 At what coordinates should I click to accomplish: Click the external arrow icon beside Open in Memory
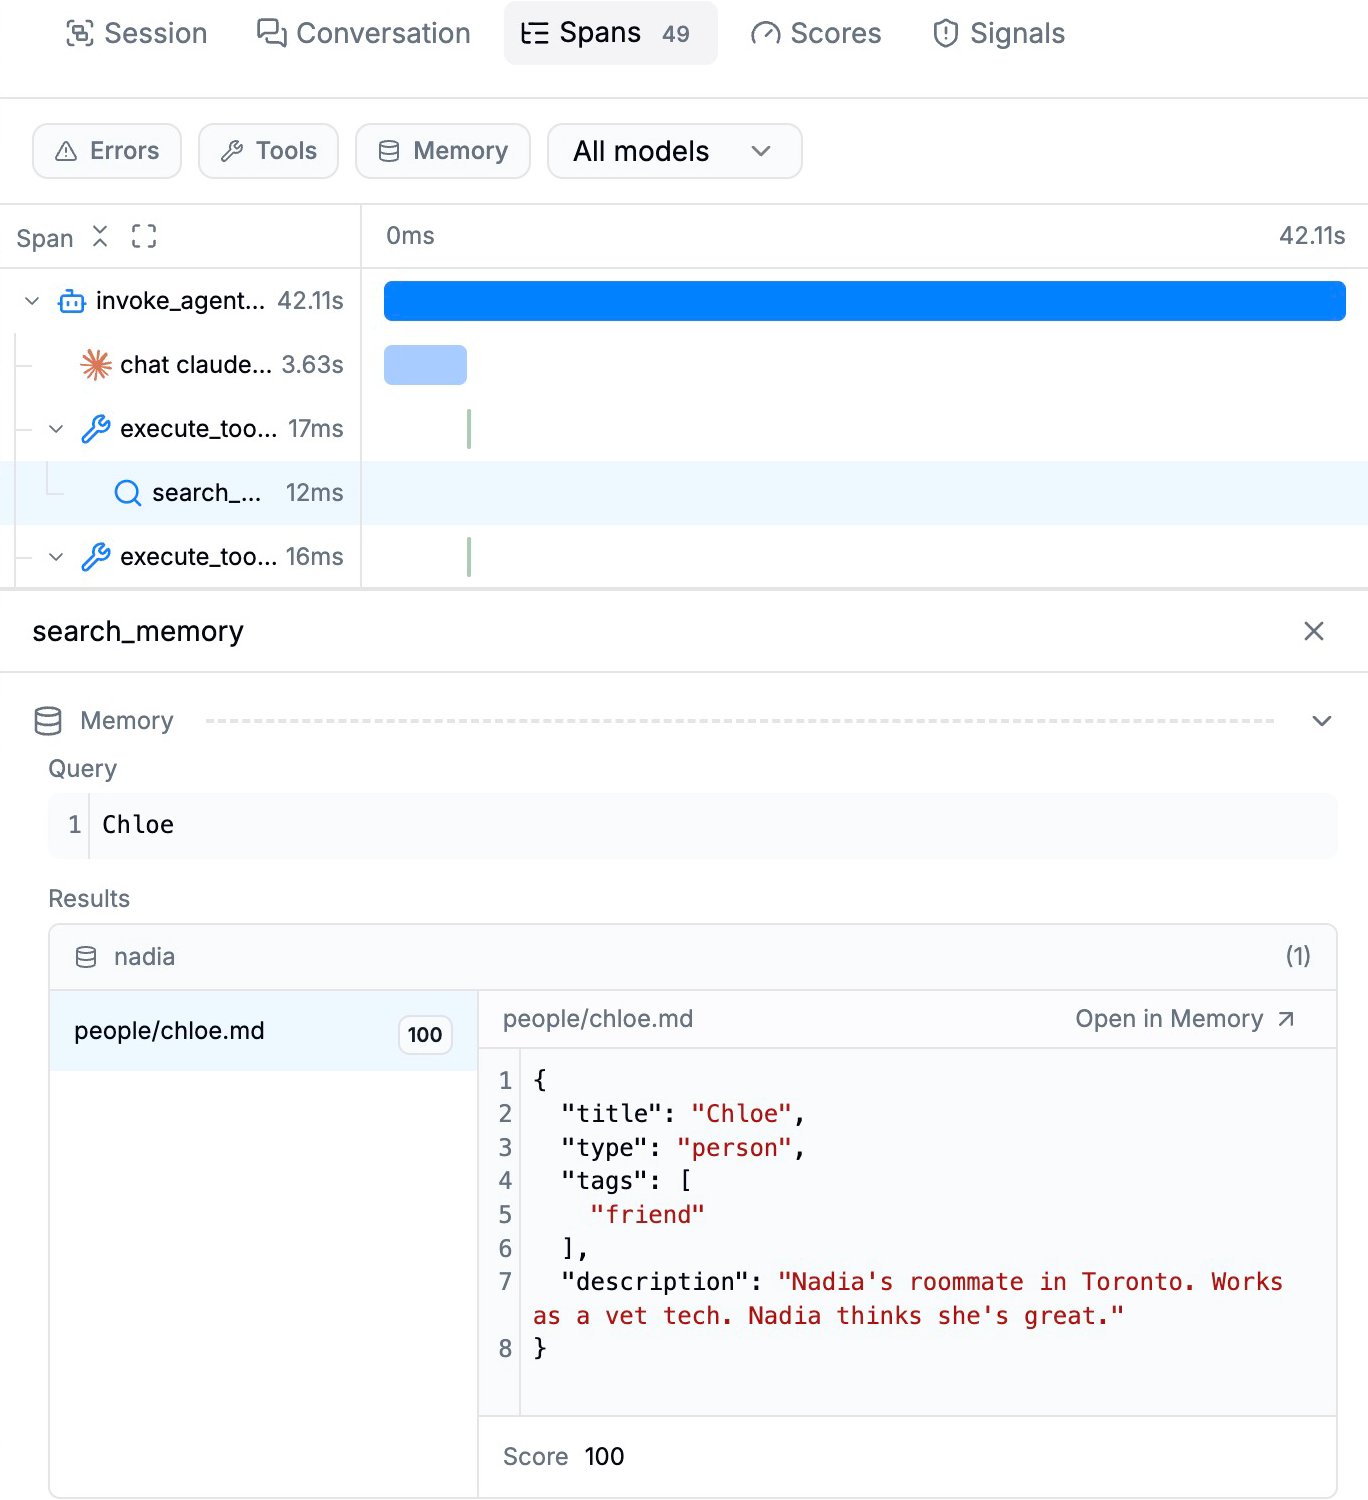pos(1286,1019)
